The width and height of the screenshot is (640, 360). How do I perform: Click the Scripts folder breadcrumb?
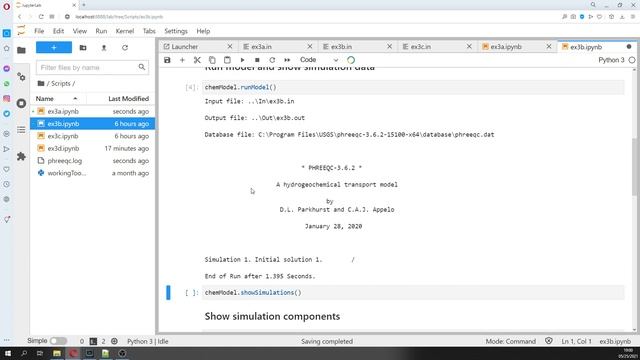(x=61, y=83)
